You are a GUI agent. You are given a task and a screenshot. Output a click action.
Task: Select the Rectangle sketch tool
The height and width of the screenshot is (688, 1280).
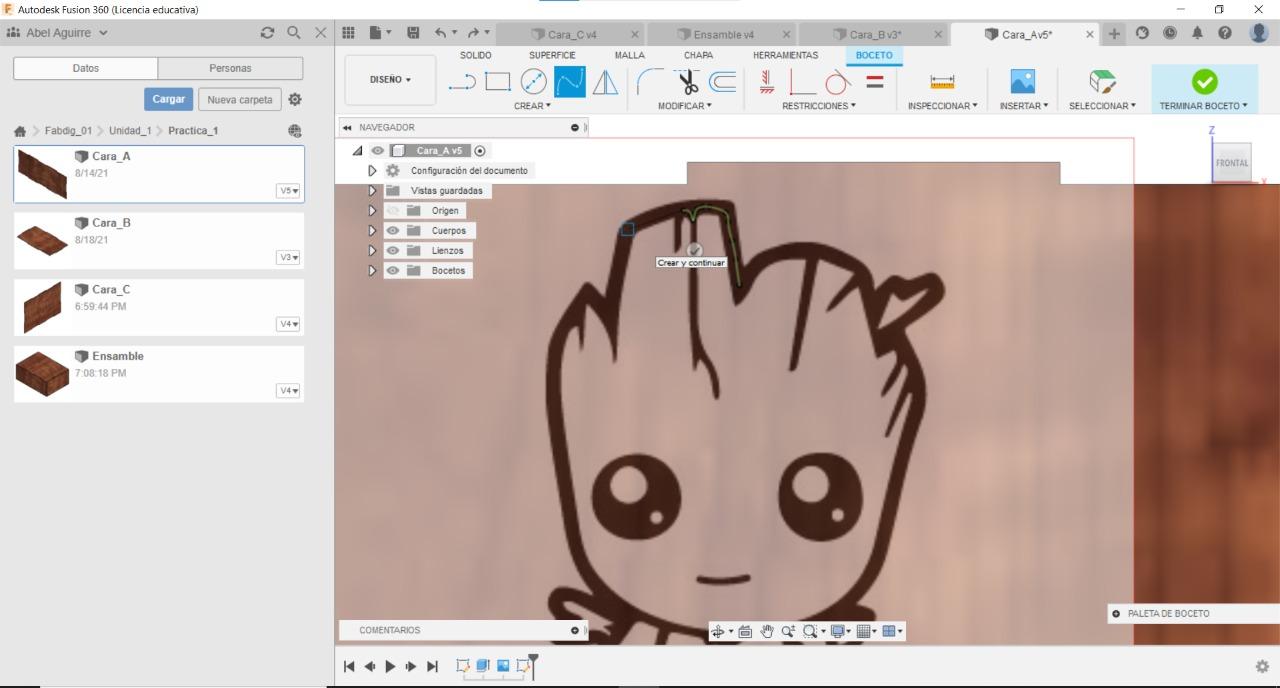point(498,82)
